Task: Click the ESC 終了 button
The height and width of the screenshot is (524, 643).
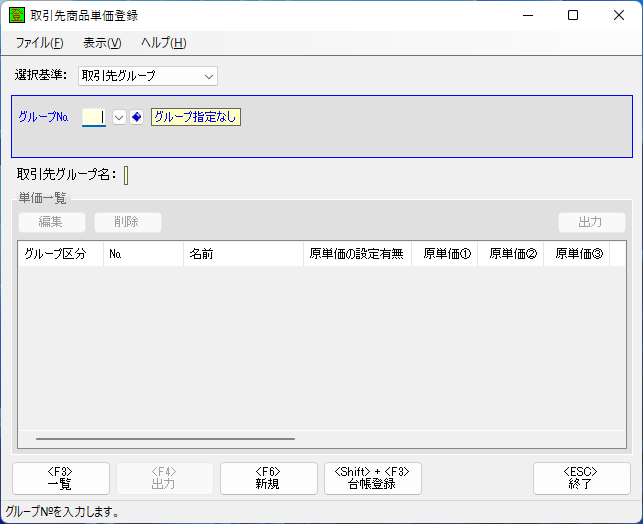Action: (581, 478)
